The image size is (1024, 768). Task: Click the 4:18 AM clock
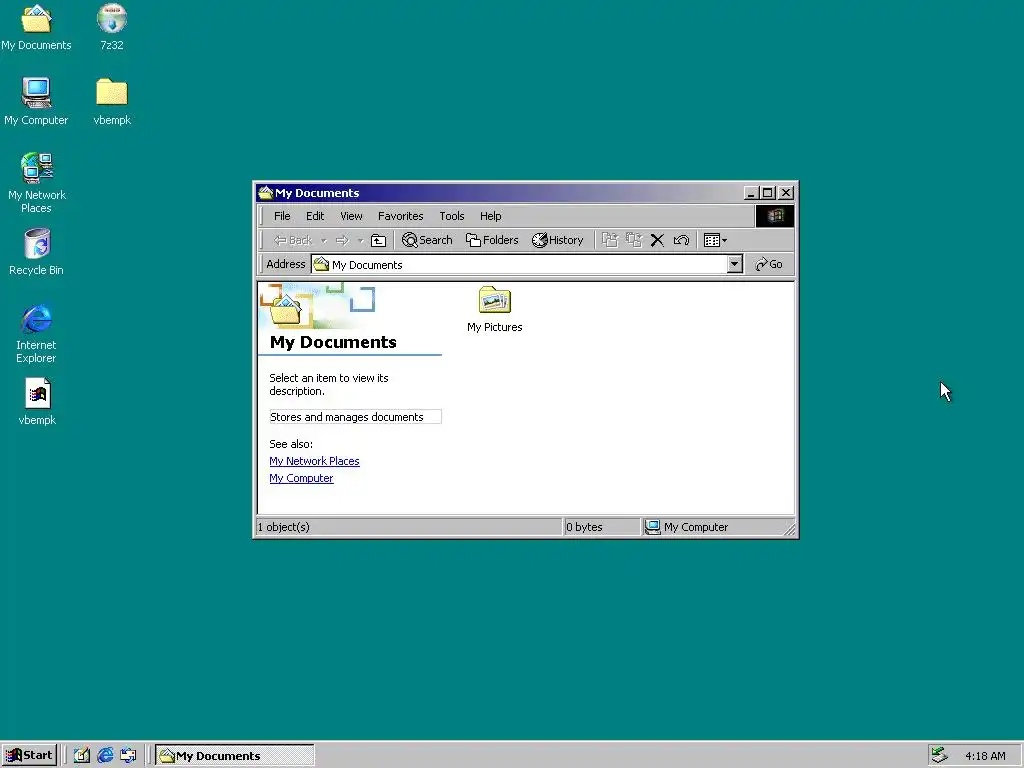point(985,756)
